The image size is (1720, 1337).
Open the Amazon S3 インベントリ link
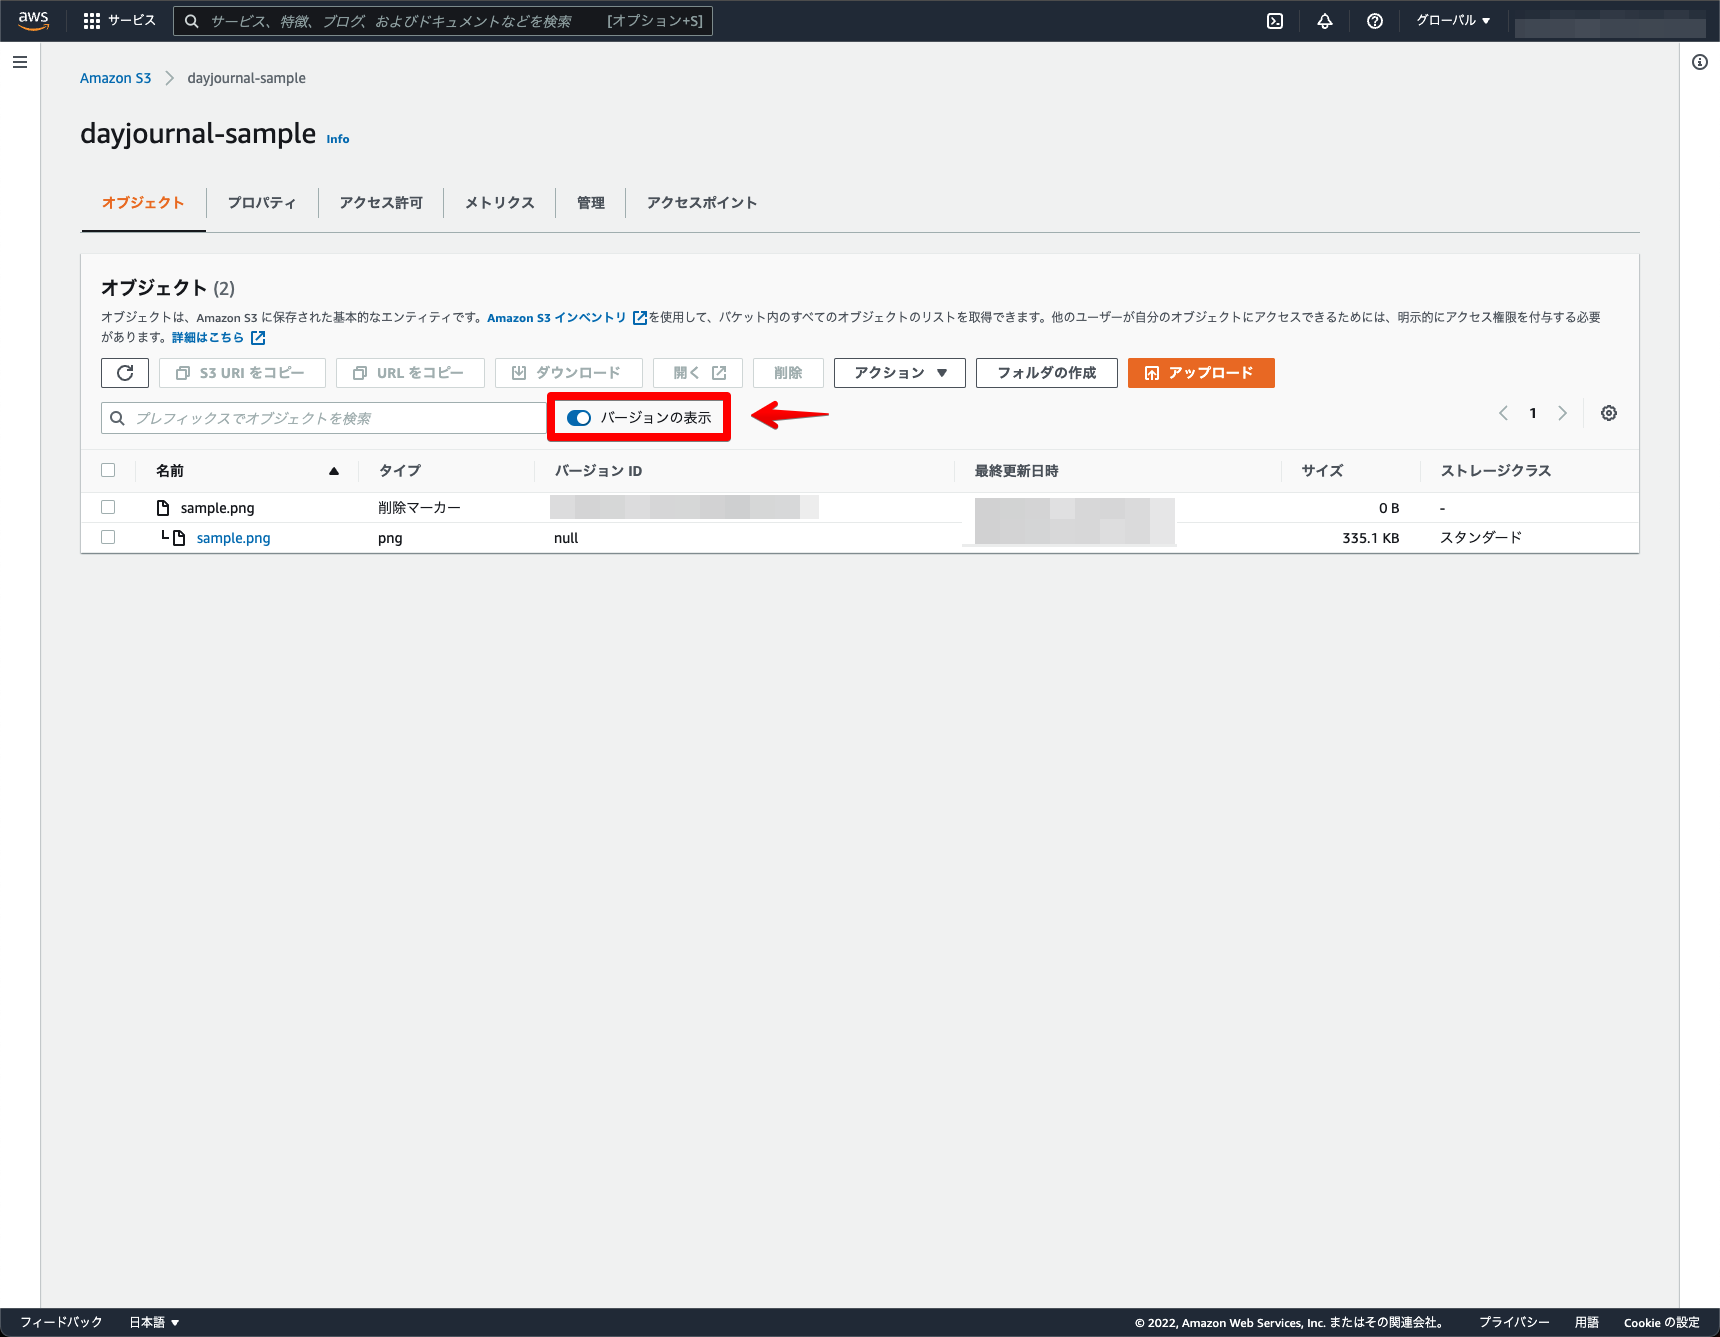(x=567, y=318)
